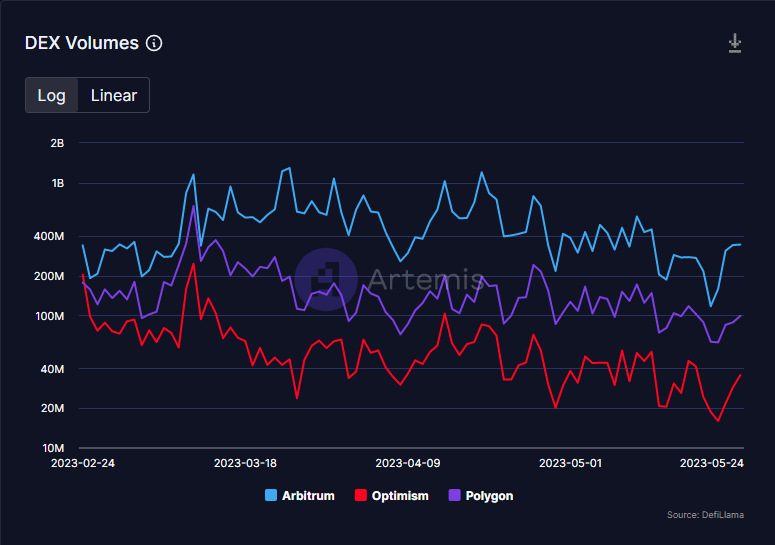This screenshot has height=545, width=775.
Task: Switch the chart scale to Log
Action: [52, 96]
